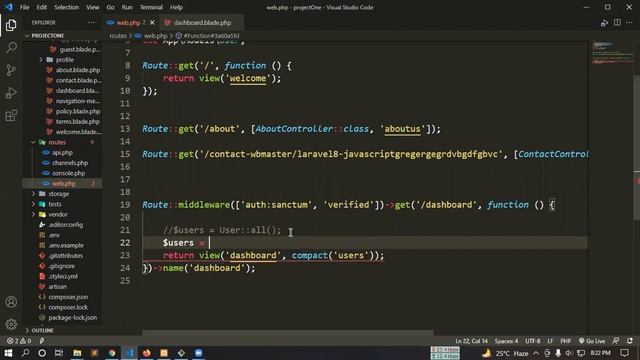Open composer.json file
640x360 pixels.
coord(68,297)
